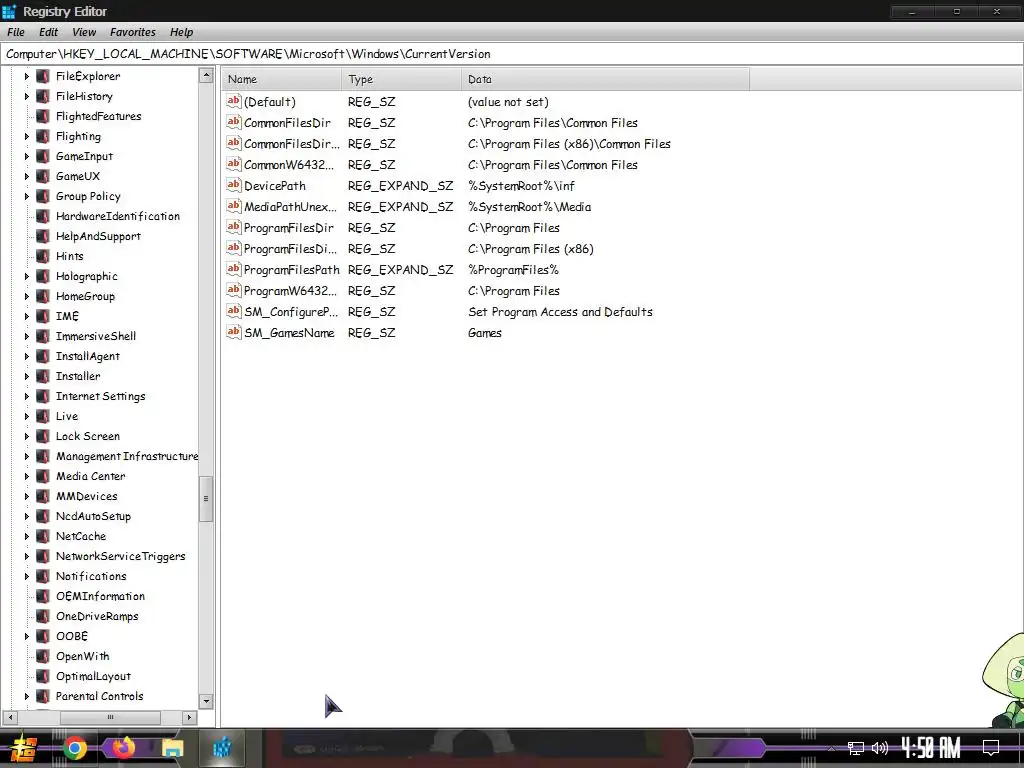Open the File menu

pos(16,32)
